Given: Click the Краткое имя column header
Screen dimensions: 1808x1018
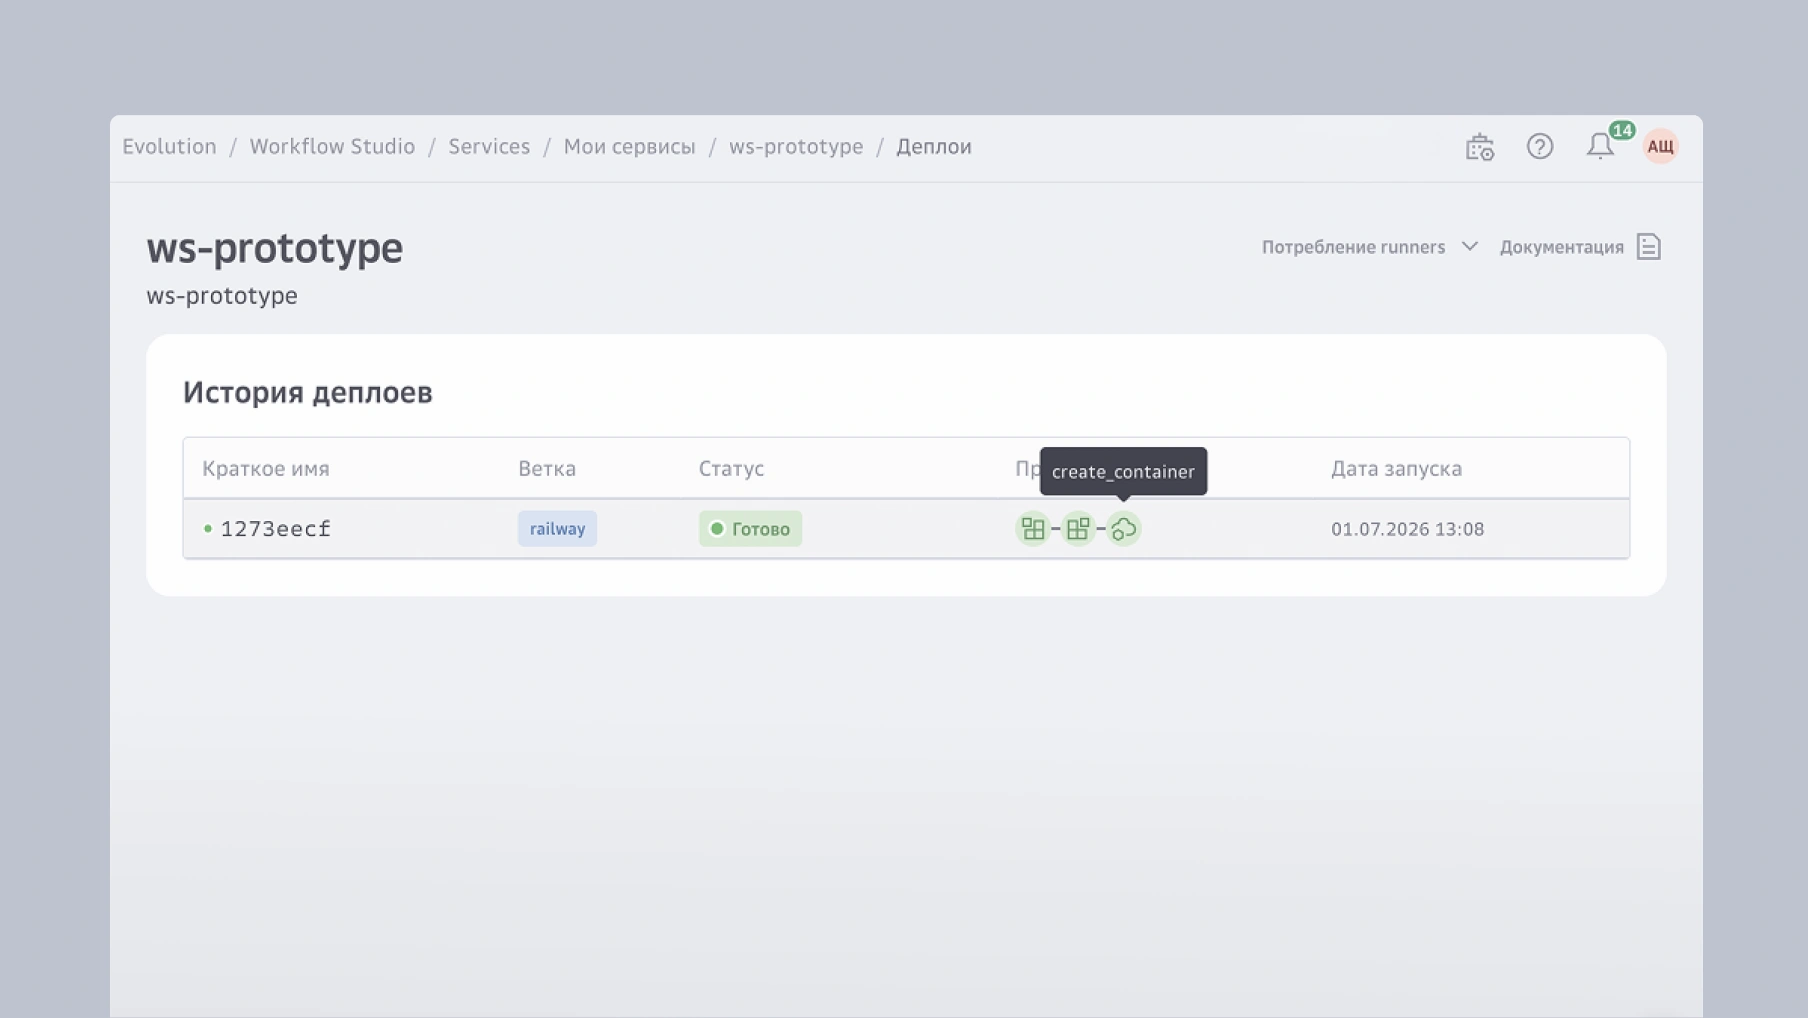Looking at the screenshot, I should [266, 469].
